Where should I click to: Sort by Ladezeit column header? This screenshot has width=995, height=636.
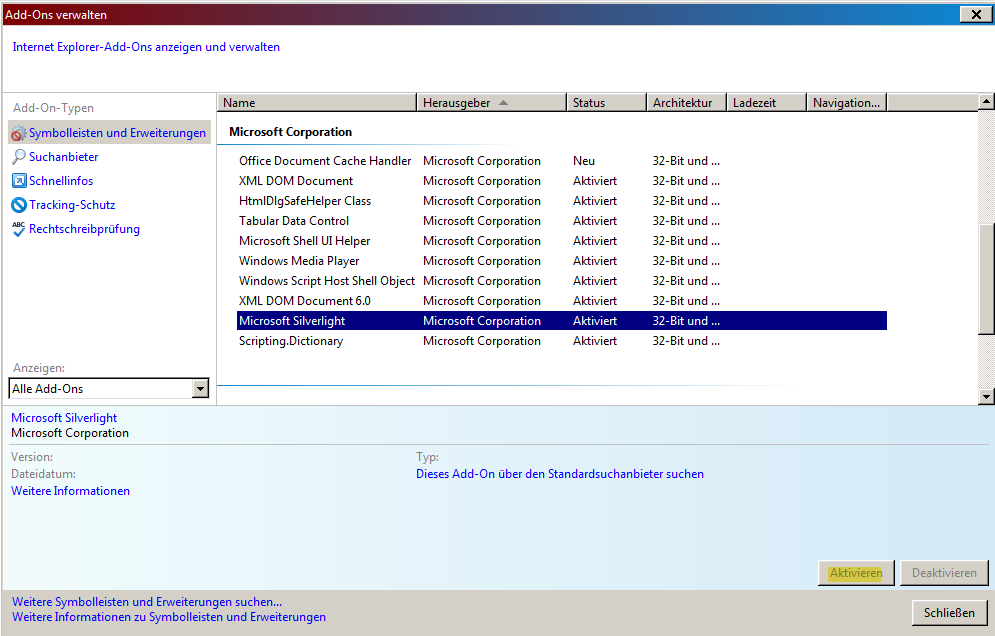766,103
